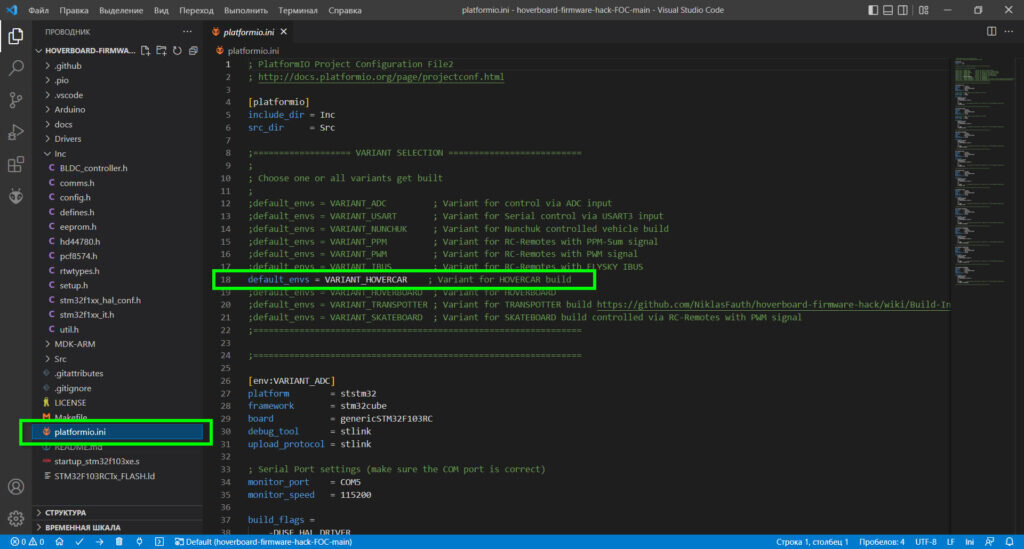Expand the docs folder
1024x549 pixels.
(118, 124)
